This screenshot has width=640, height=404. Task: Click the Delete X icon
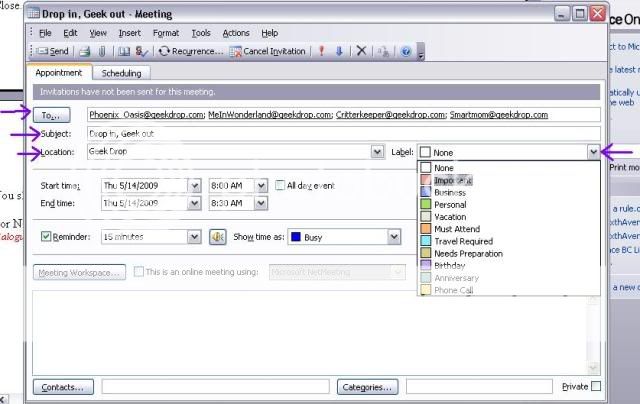coord(361,51)
